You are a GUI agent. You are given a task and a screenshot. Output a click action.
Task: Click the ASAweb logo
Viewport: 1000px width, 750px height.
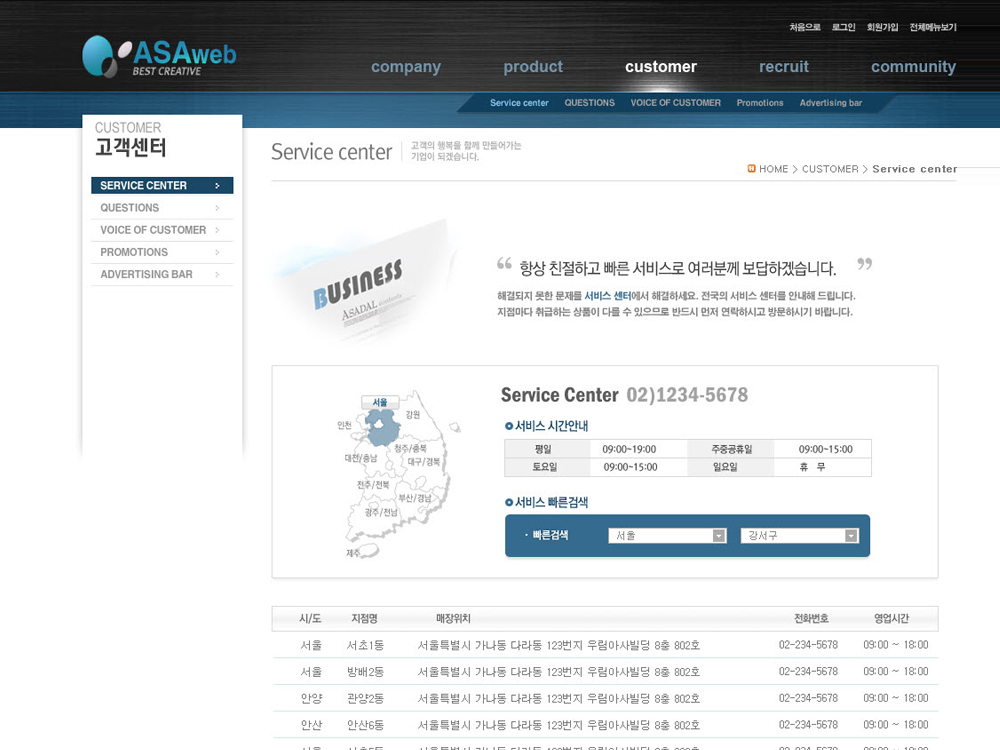point(160,56)
